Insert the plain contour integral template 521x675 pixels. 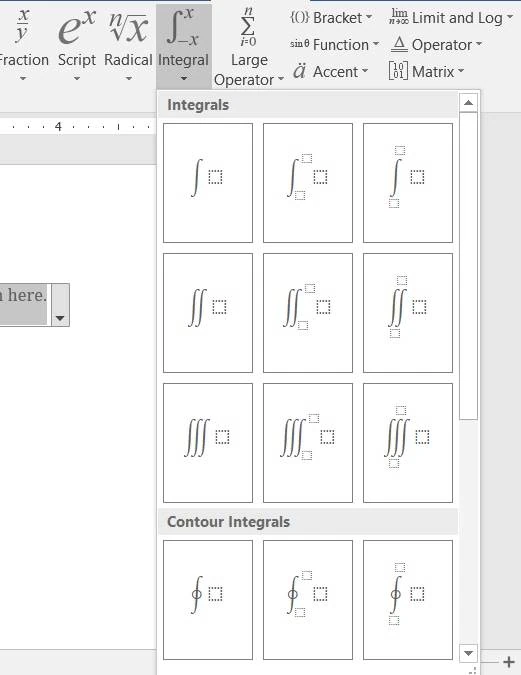(208, 600)
